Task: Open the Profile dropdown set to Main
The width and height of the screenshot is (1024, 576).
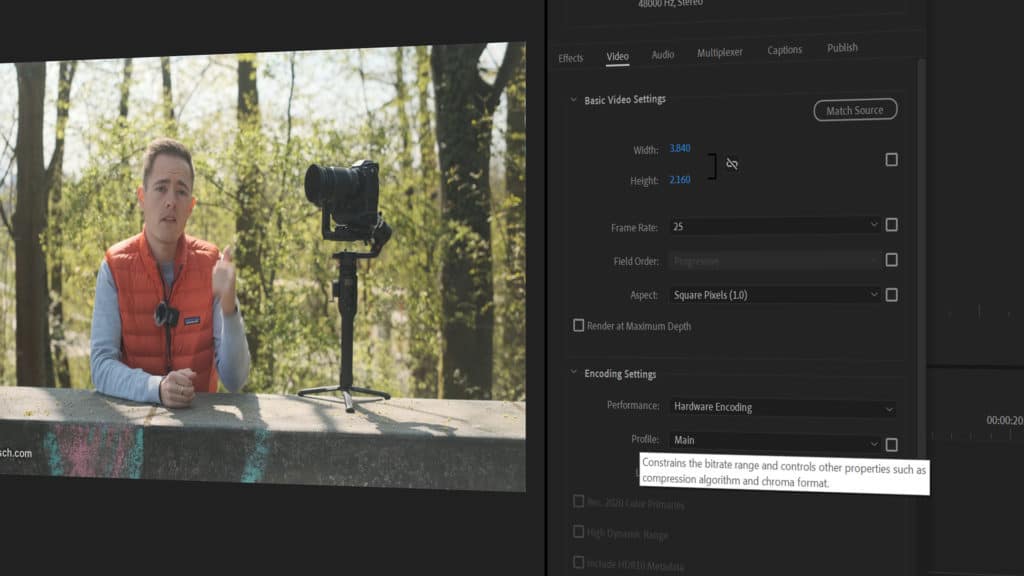Action: (775, 440)
